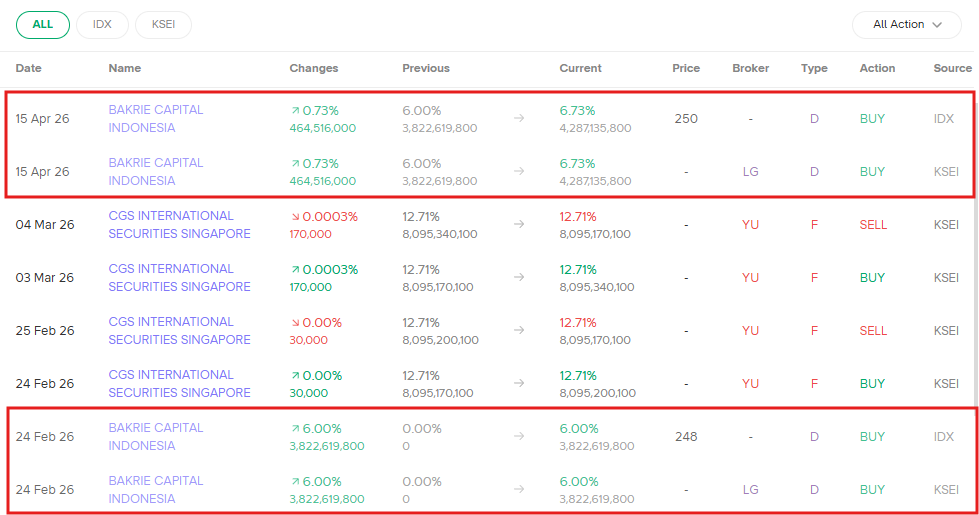Open Bakrie Capital Indonesia in 24 Feb KSEI row
The width and height of the screenshot is (979, 515).
pyautogui.click(x=156, y=490)
